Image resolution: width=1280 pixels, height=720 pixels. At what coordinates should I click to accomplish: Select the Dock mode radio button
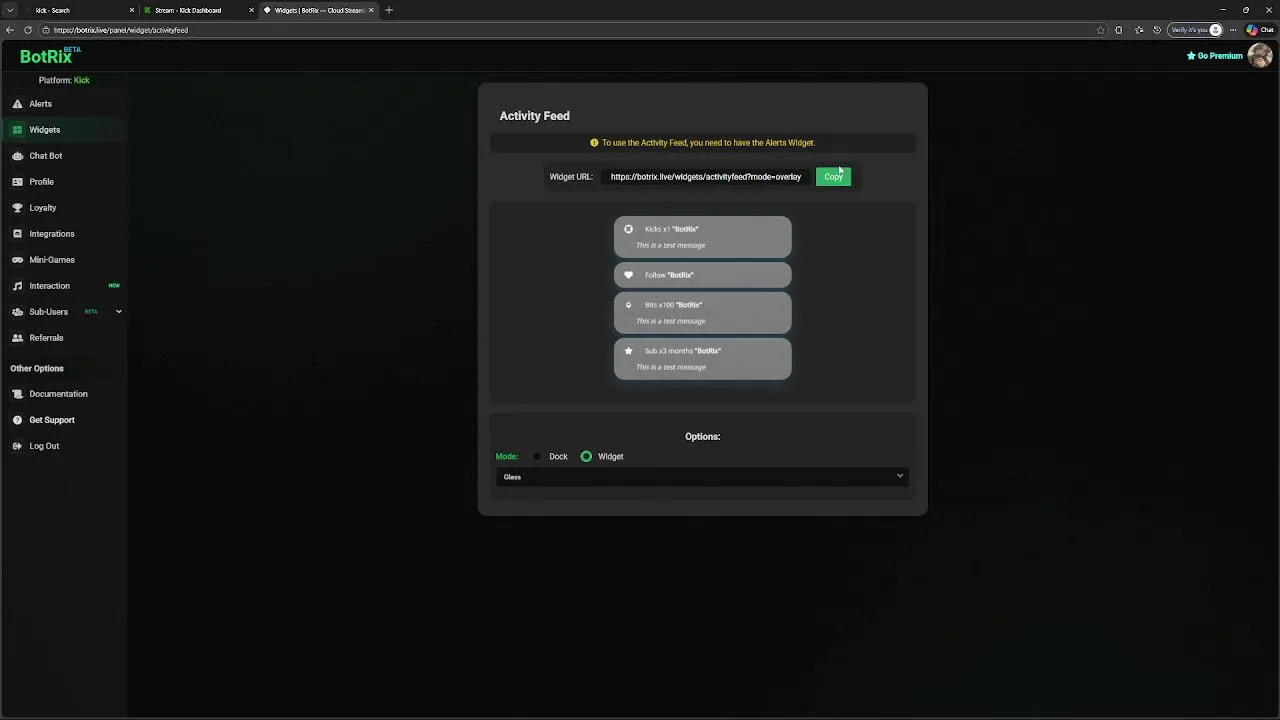(x=537, y=457)
